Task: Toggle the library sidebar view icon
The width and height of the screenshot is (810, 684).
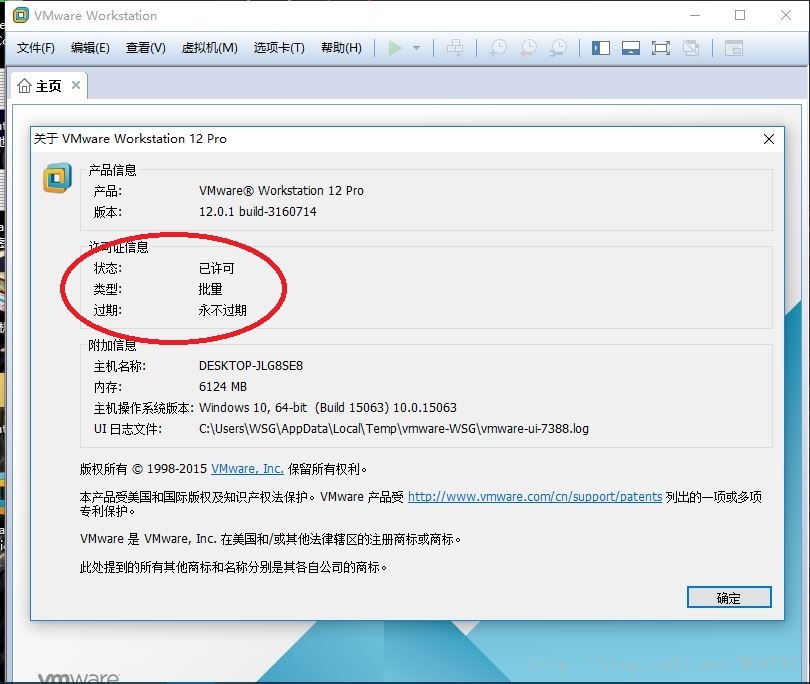Action: [x=601, y=48]
